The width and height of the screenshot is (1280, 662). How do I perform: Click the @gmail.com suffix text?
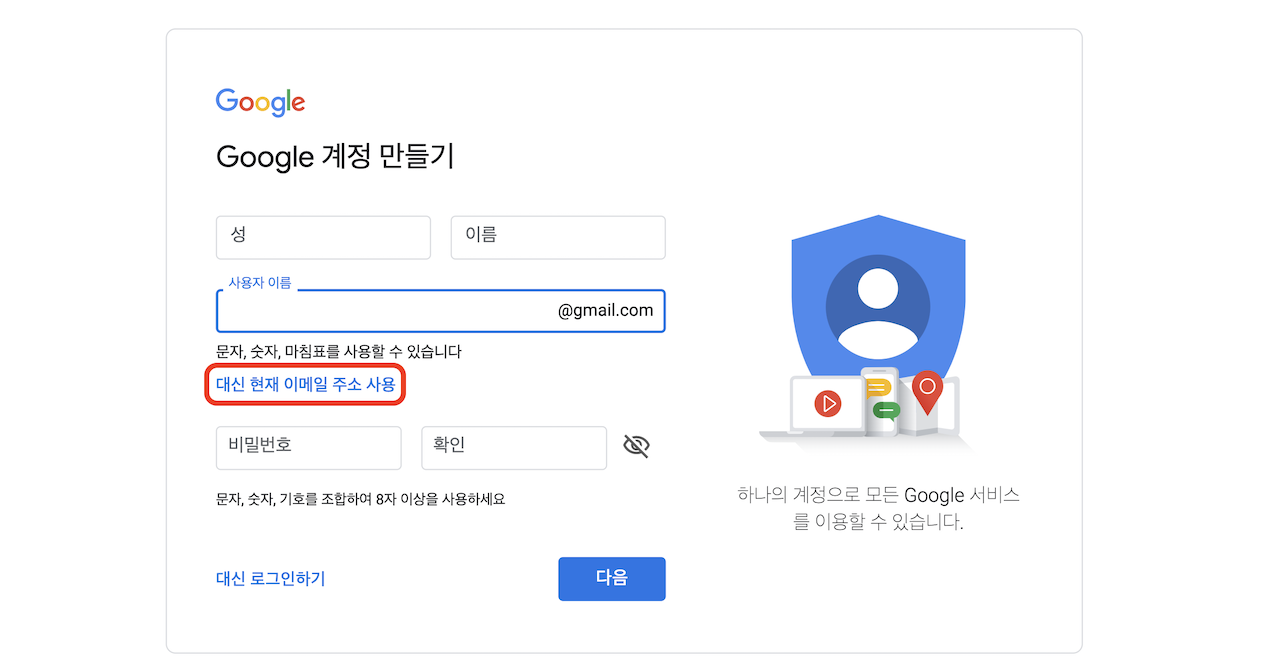[x=605, y=311]
